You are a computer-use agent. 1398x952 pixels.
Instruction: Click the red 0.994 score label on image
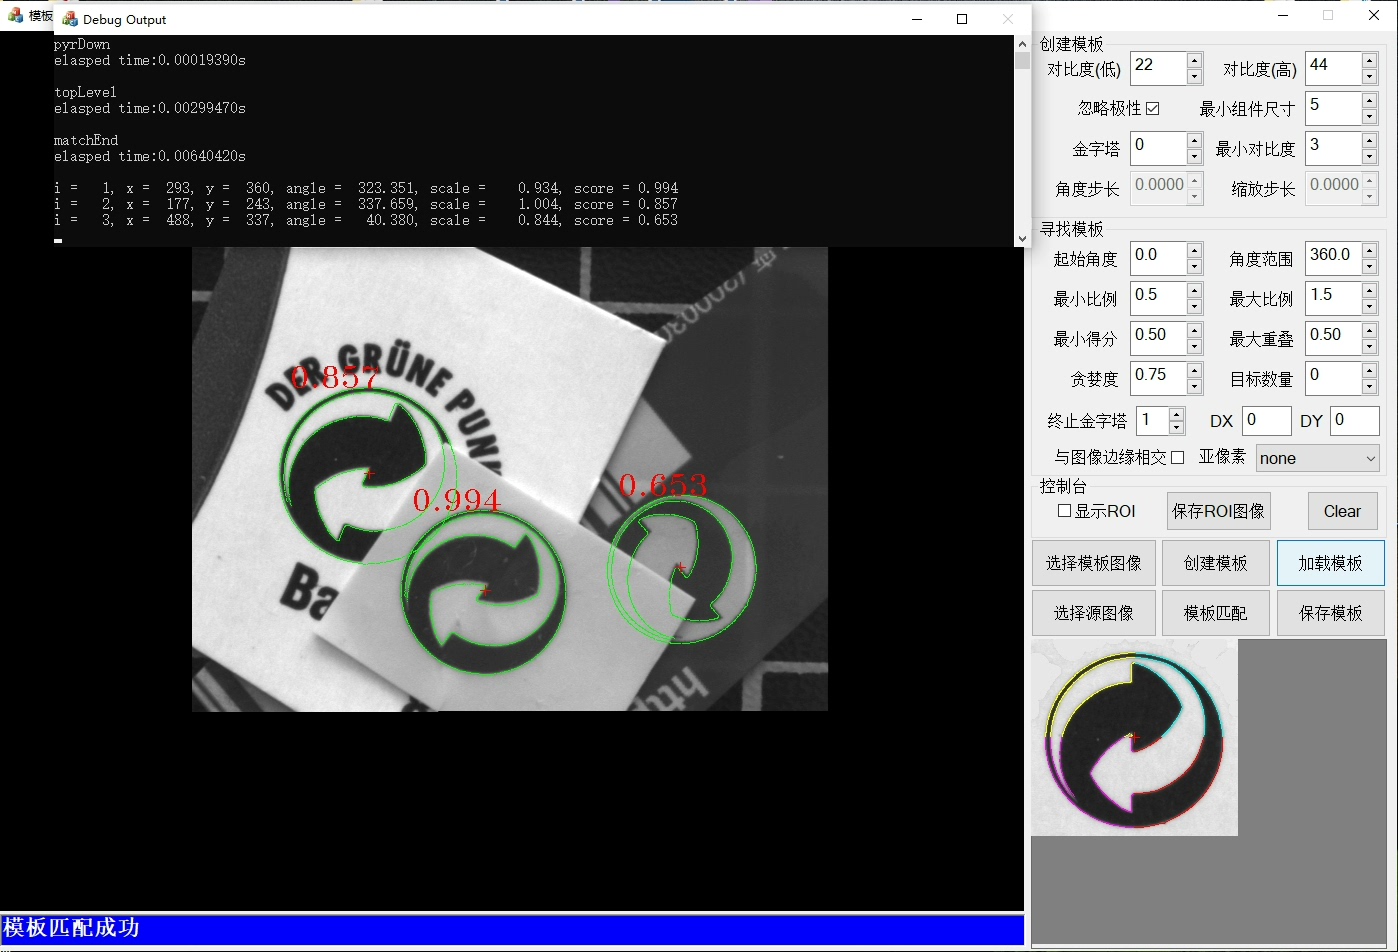[x=456, y=499]
